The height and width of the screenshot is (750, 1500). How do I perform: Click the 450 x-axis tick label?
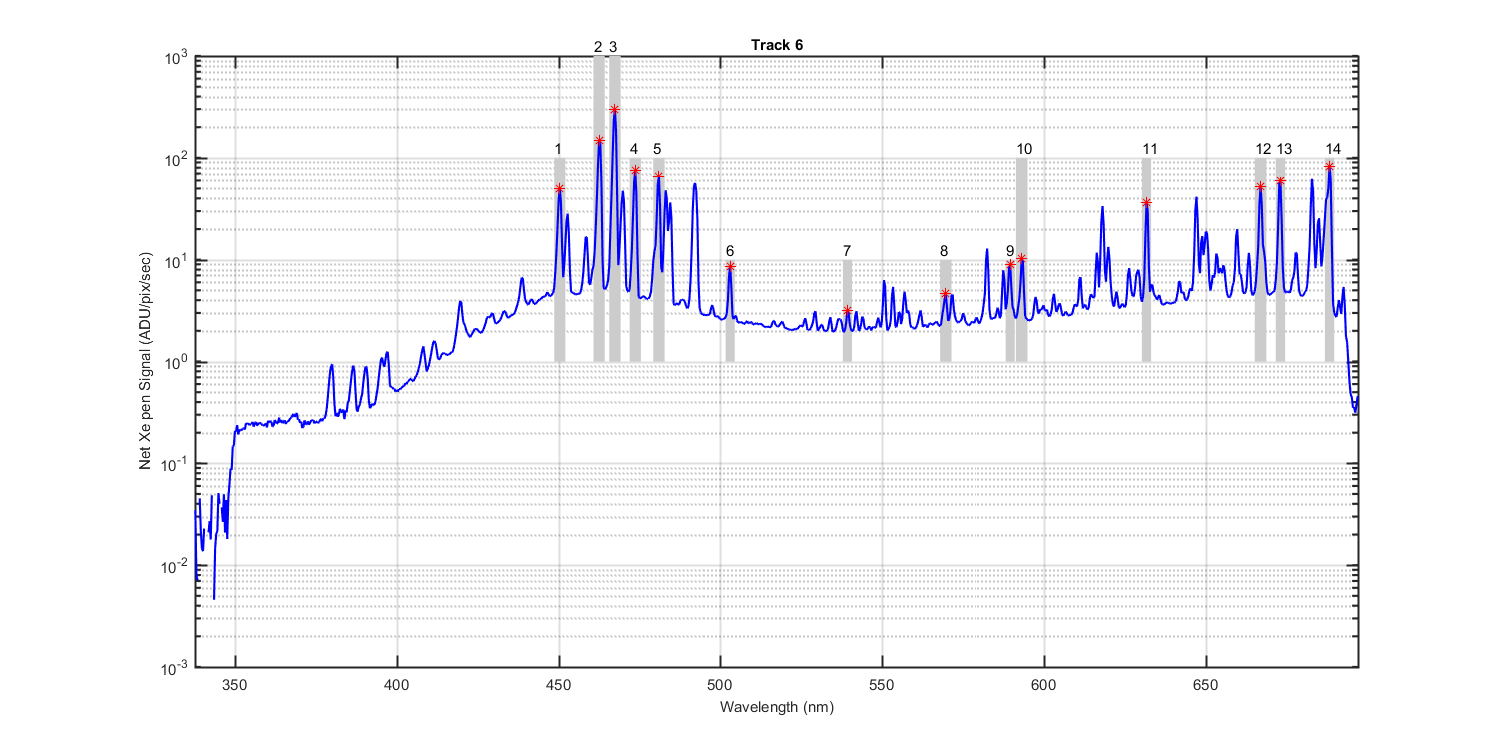click(559, 686)
